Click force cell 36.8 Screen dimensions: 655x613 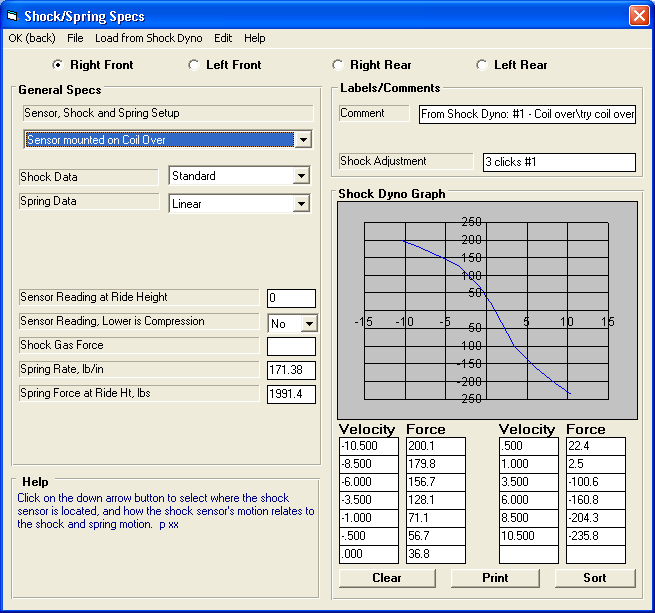coord(436,554)
